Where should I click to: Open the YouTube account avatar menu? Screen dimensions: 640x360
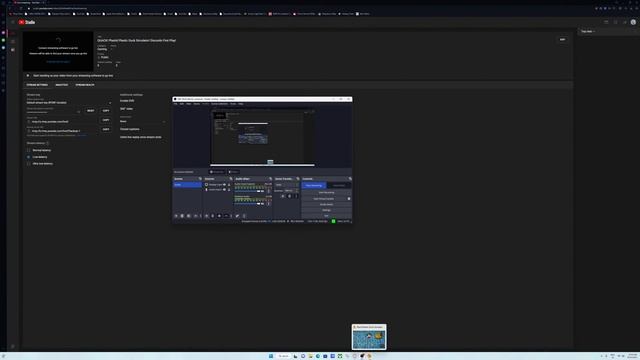click(x=633, y=22)
